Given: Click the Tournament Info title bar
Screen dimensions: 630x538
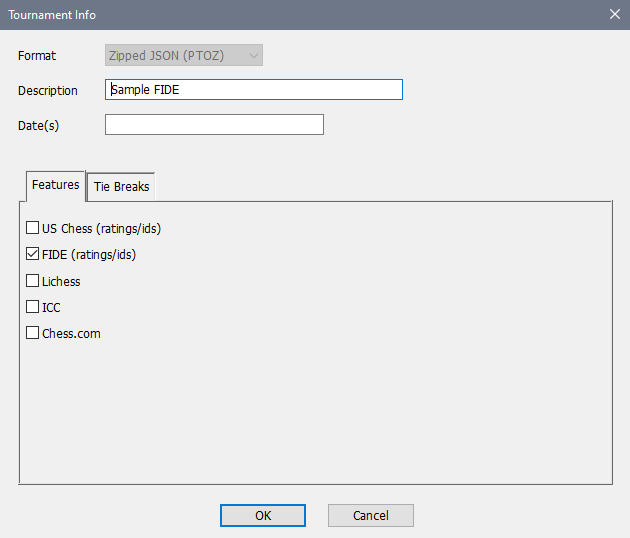Looking at the screenshot, I should point(300,15).
